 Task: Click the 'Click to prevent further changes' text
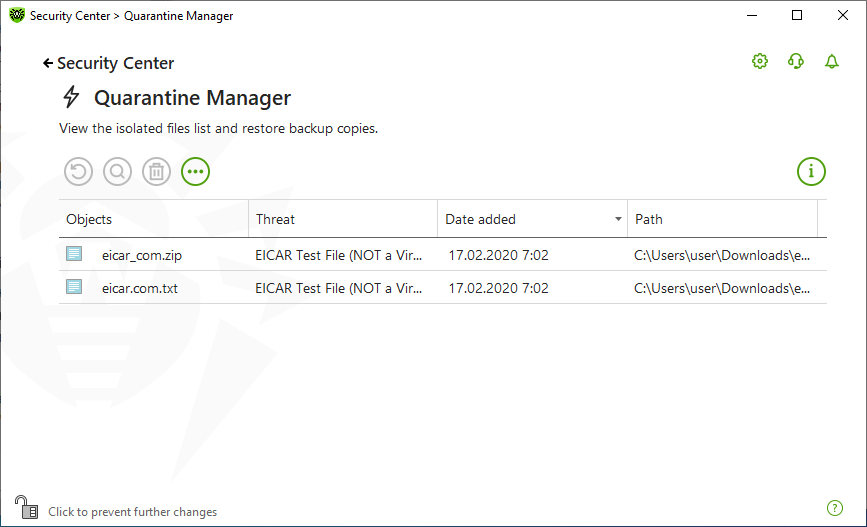pyautogui.click(x=133, y=512)
